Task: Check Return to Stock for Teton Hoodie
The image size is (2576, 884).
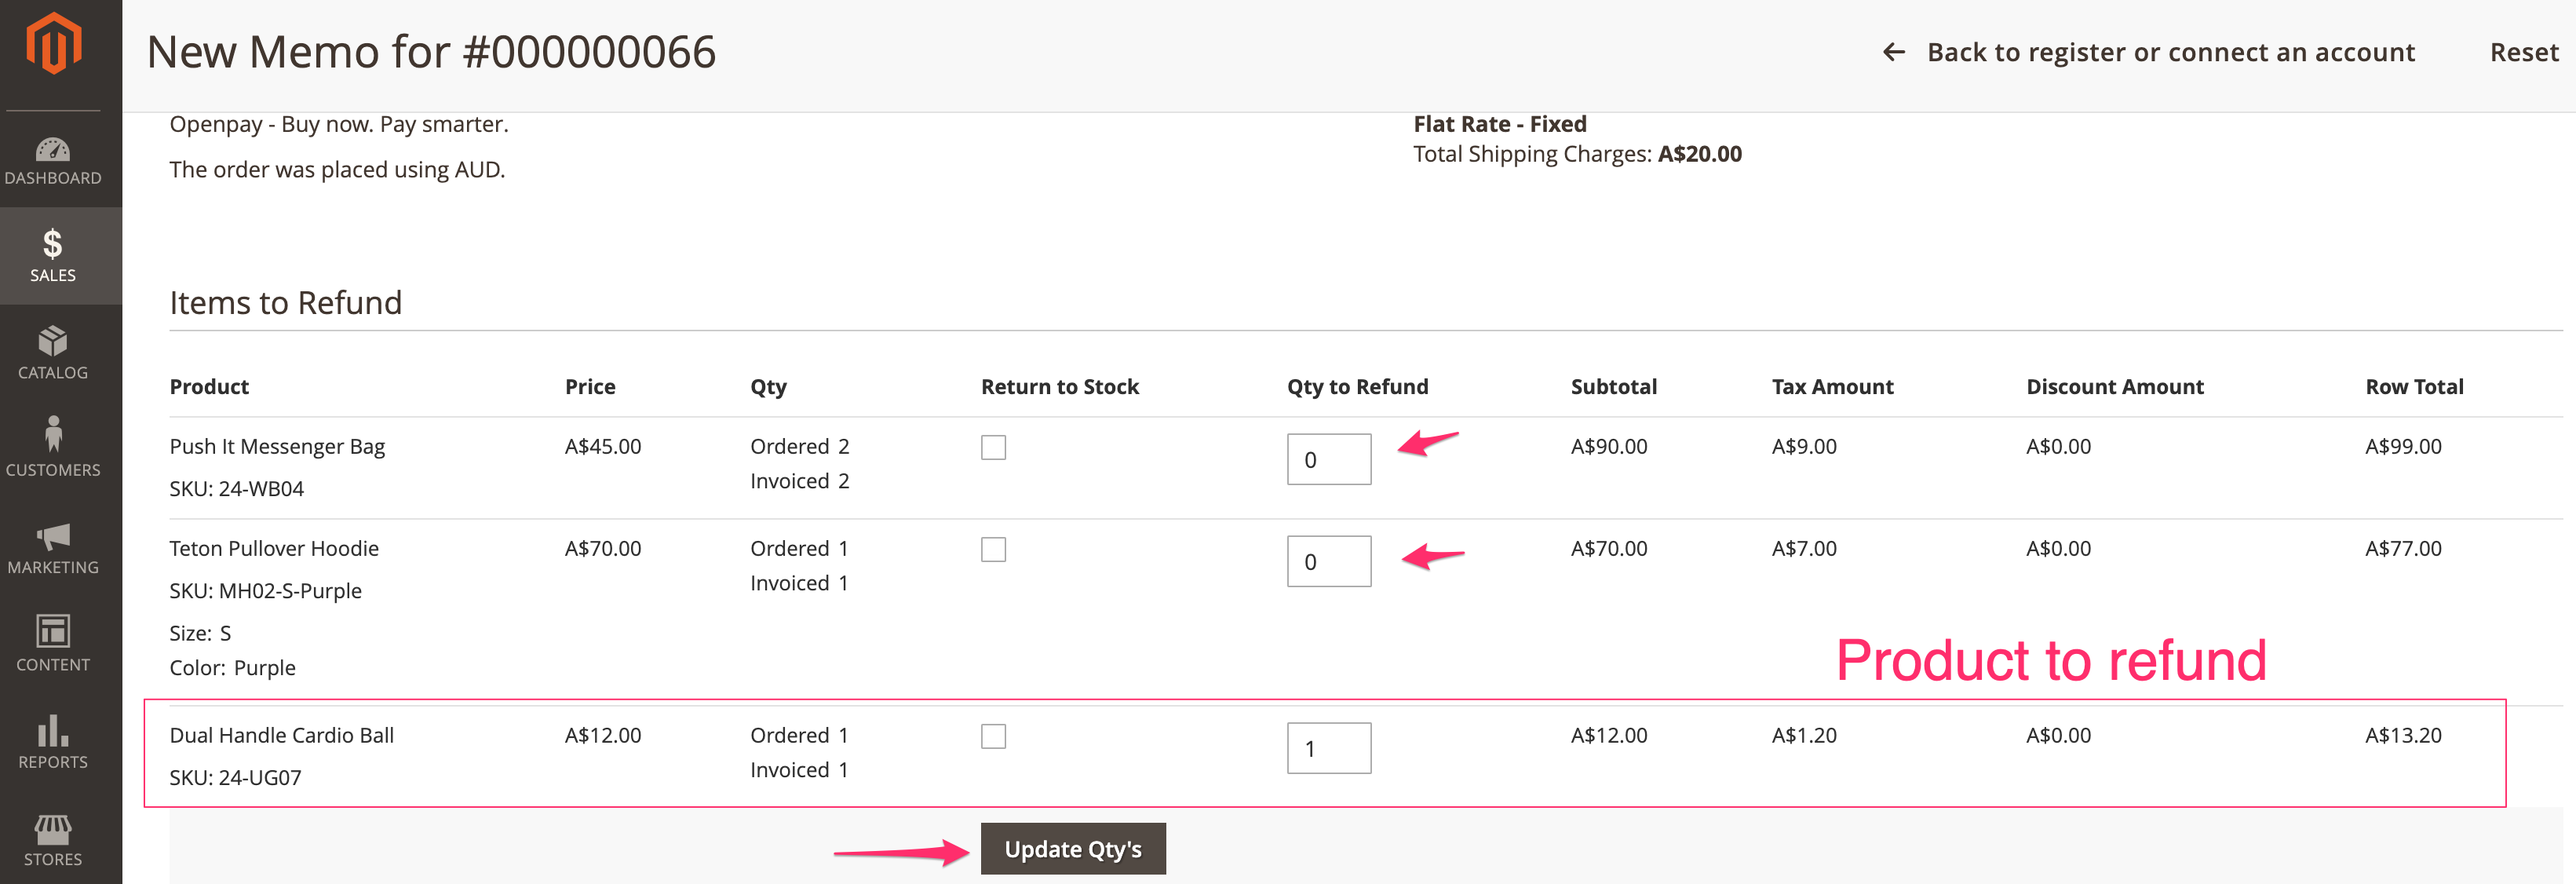Action: point(993,549)
